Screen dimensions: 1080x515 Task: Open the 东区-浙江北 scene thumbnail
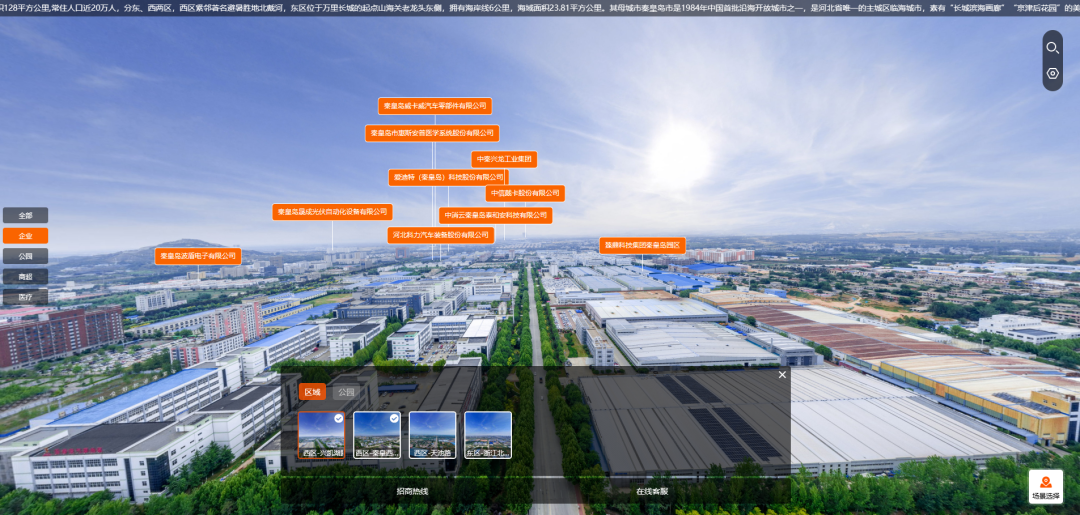[488, 435]
